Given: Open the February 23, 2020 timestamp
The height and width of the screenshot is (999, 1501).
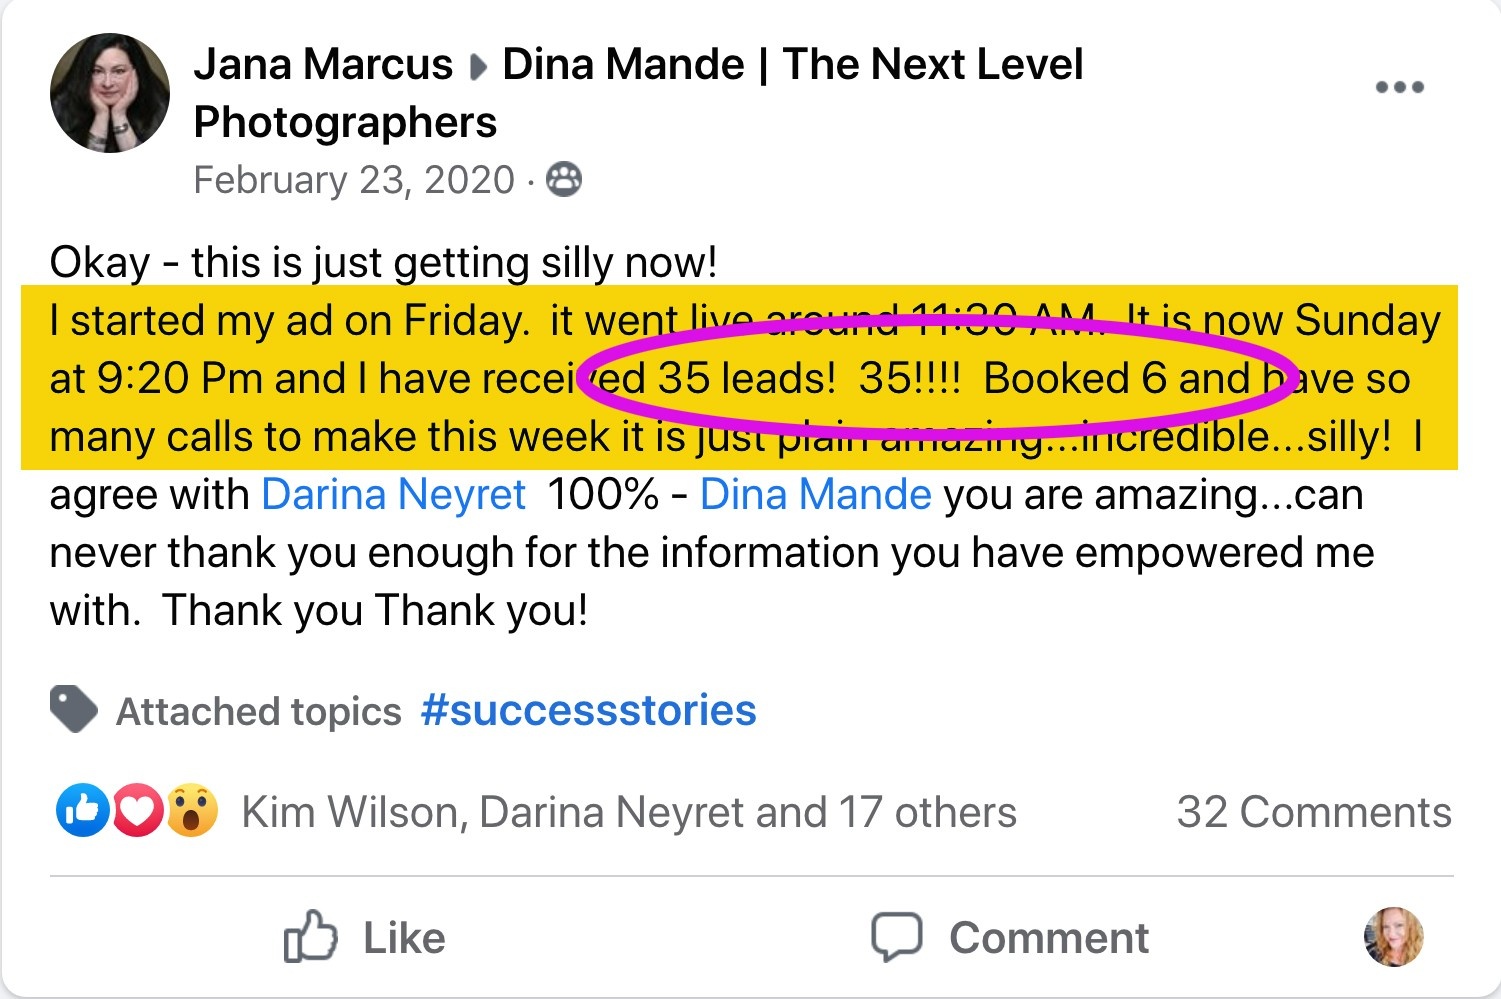Looking at the screenshot, I should pyautogui.click(x=354, y=180).
